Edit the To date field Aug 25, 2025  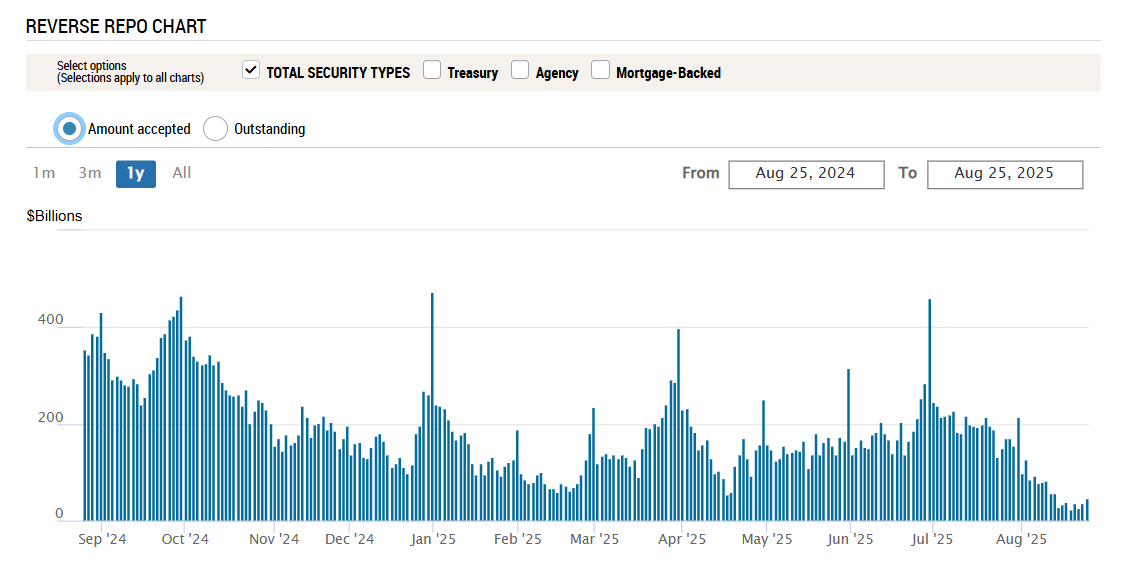pos(1005,174)
